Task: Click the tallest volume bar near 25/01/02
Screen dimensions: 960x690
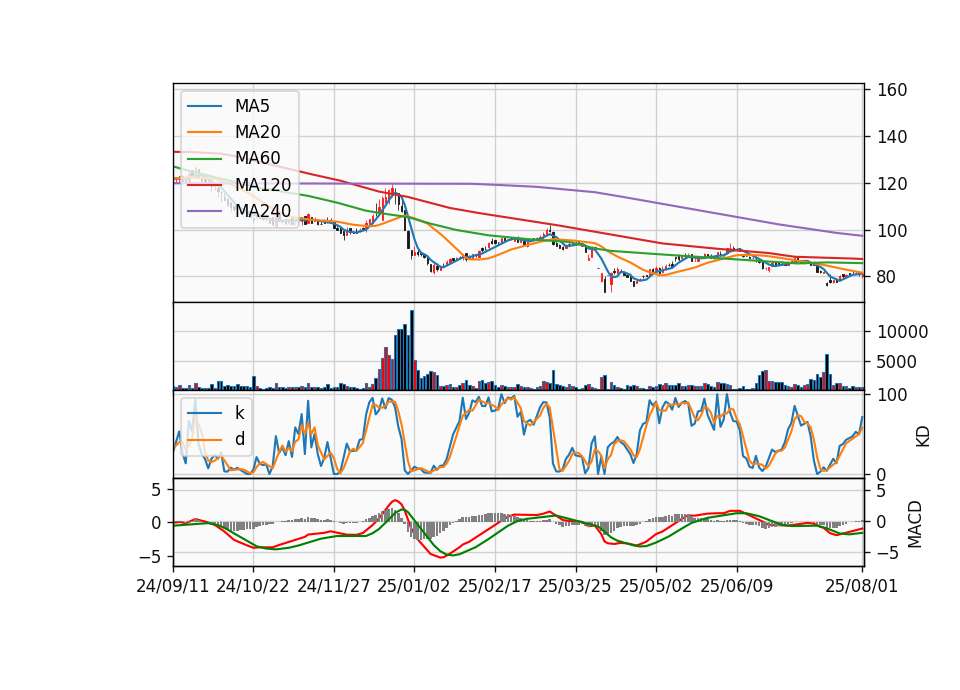Action: pyautogui.click(x=412, y=350)
